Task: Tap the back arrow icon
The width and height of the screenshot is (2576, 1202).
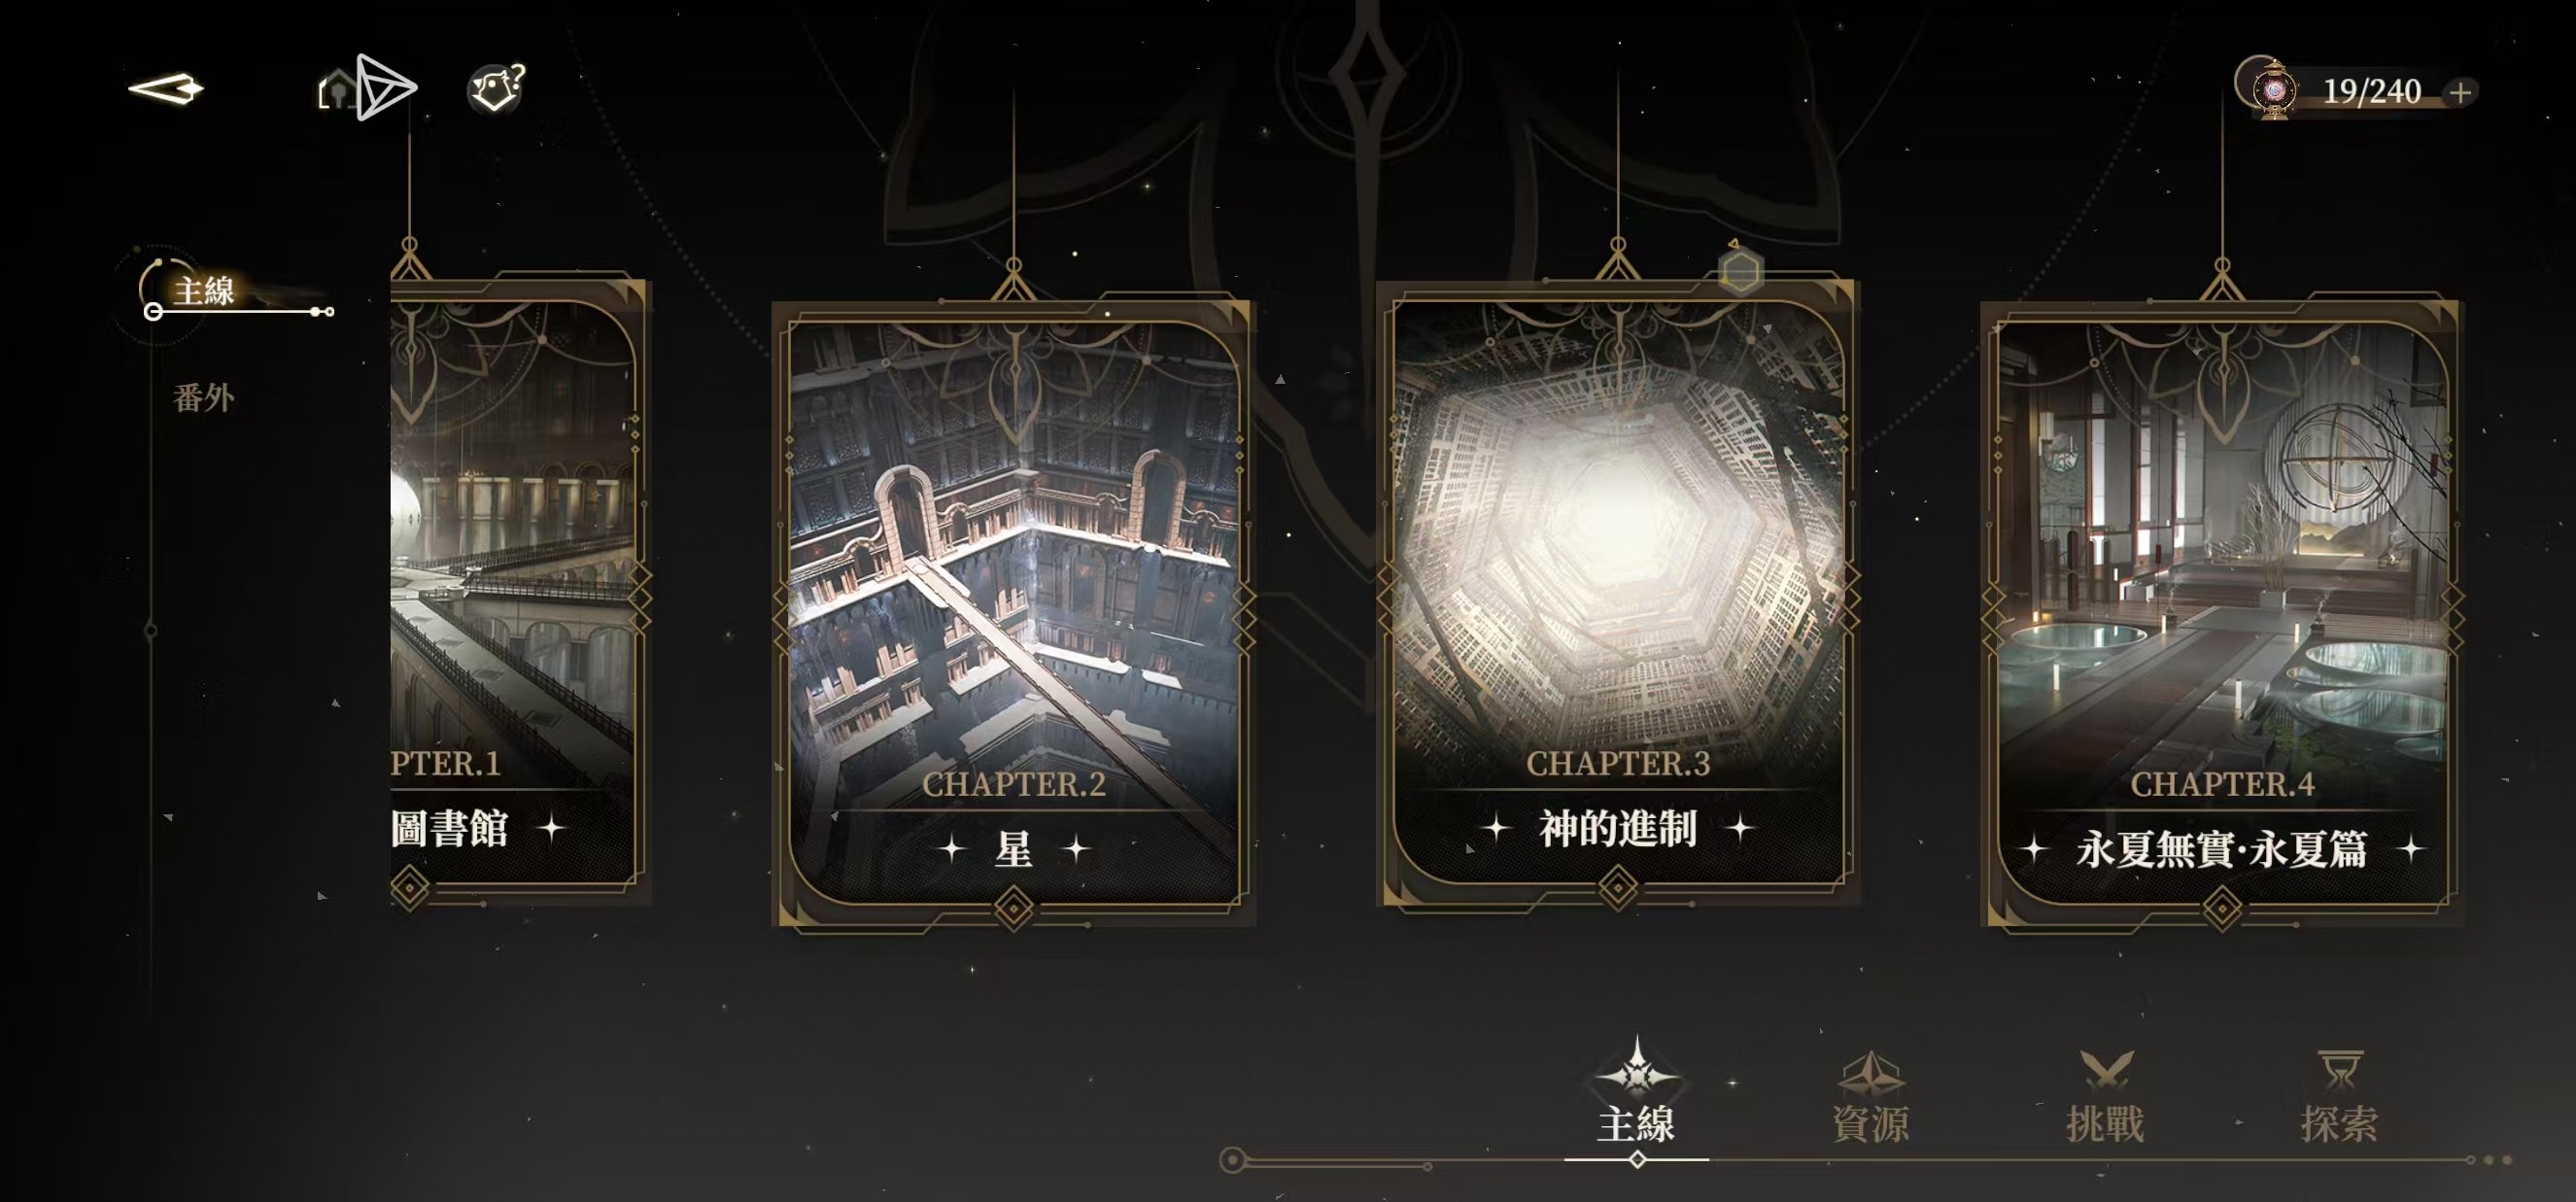Action: 166,89
